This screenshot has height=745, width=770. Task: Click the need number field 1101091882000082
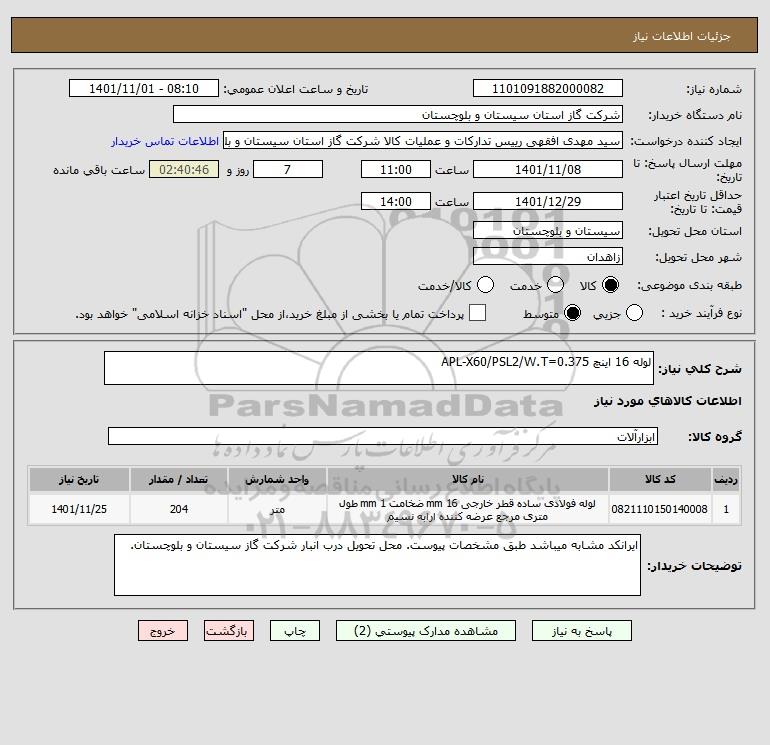click(x=548, y=88)
